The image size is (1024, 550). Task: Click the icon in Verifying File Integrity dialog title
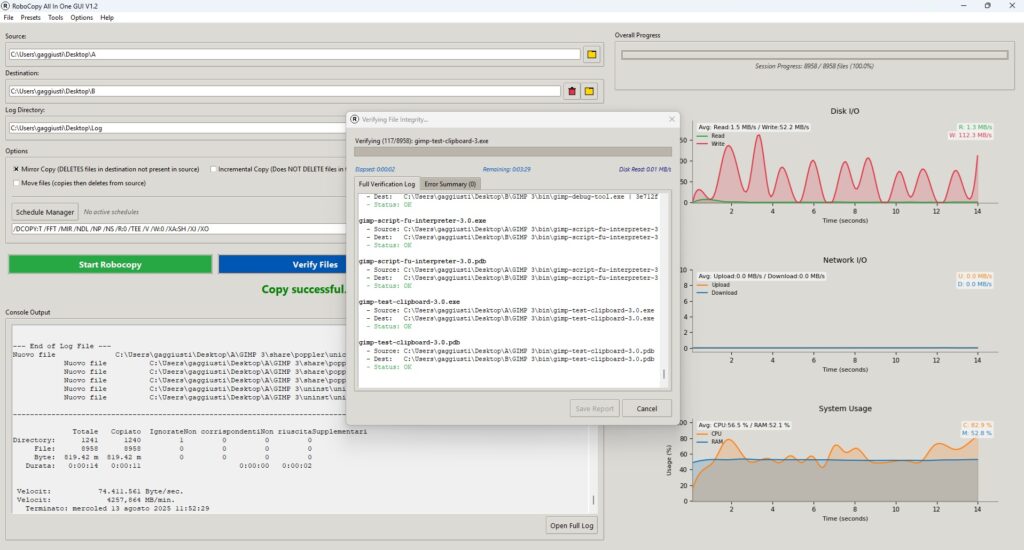355,120
